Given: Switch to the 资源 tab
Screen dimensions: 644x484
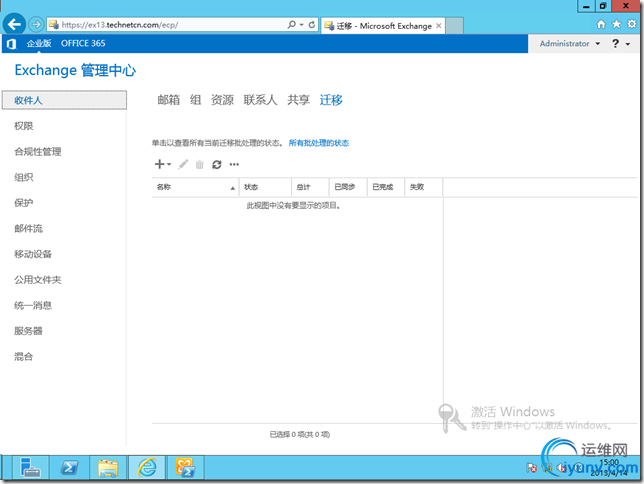Looking at the screenshot, I should 222,100.
